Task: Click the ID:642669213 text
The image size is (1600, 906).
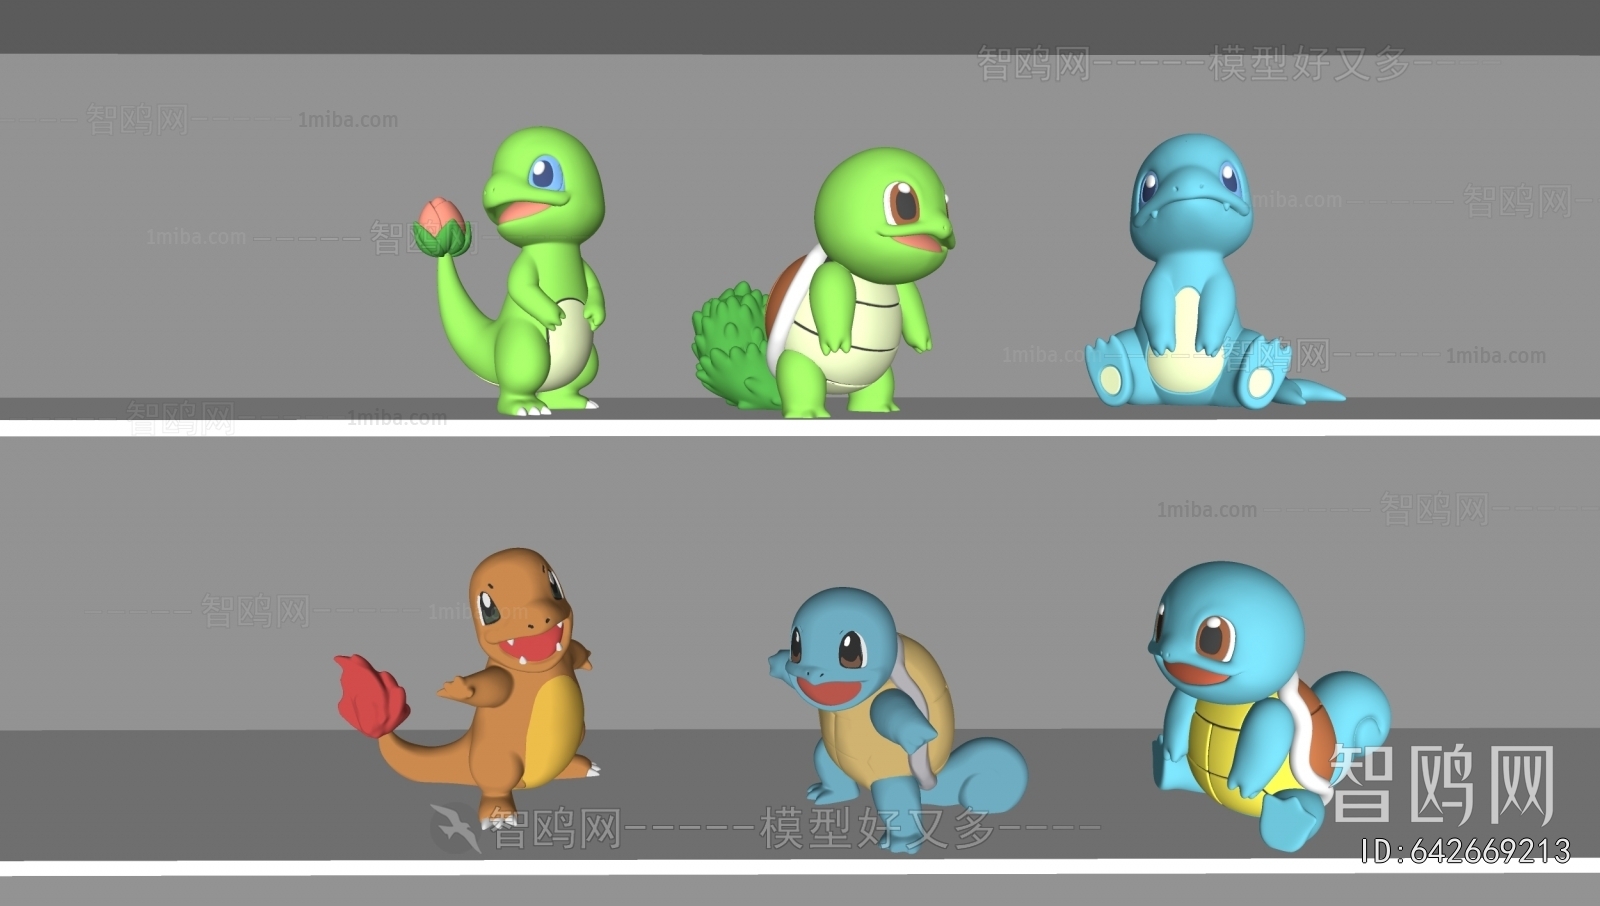Action: click(1465, 851)
